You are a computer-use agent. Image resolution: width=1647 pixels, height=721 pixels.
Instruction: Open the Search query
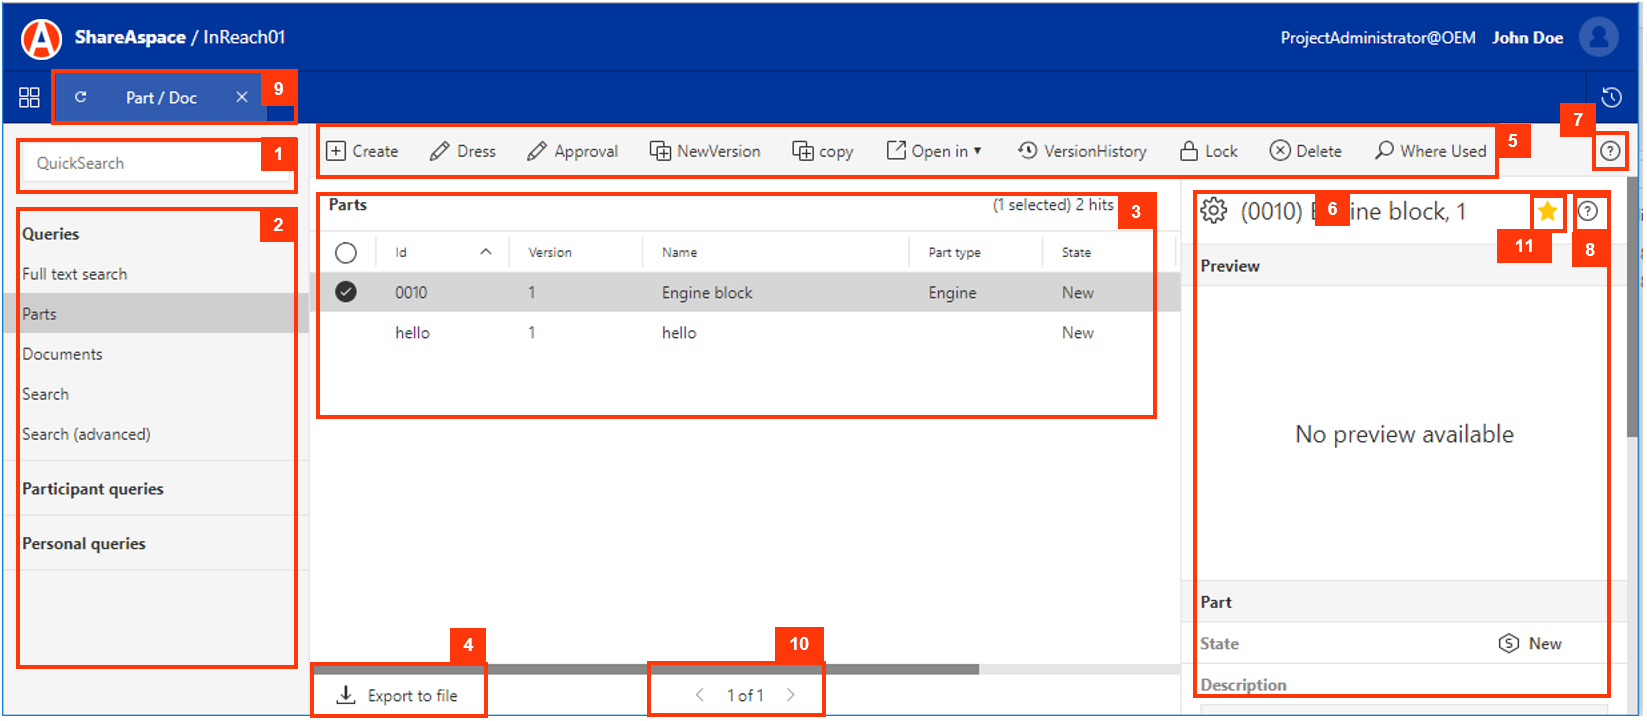coord(46,394)
